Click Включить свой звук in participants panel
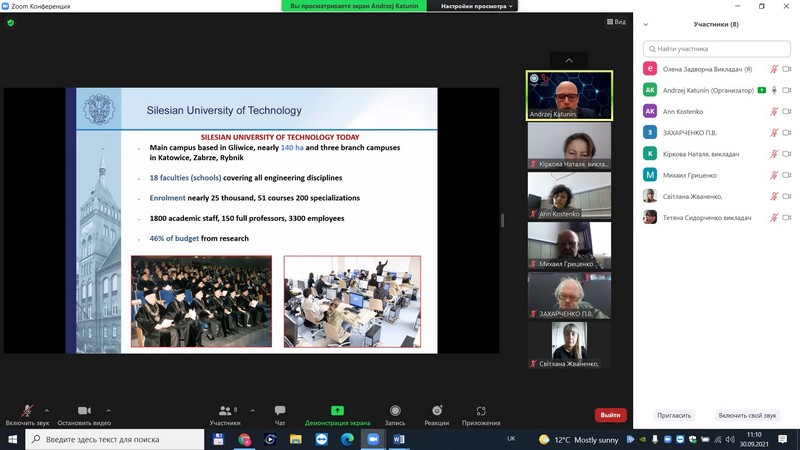 pyautogui.click(x=747, y=415)
